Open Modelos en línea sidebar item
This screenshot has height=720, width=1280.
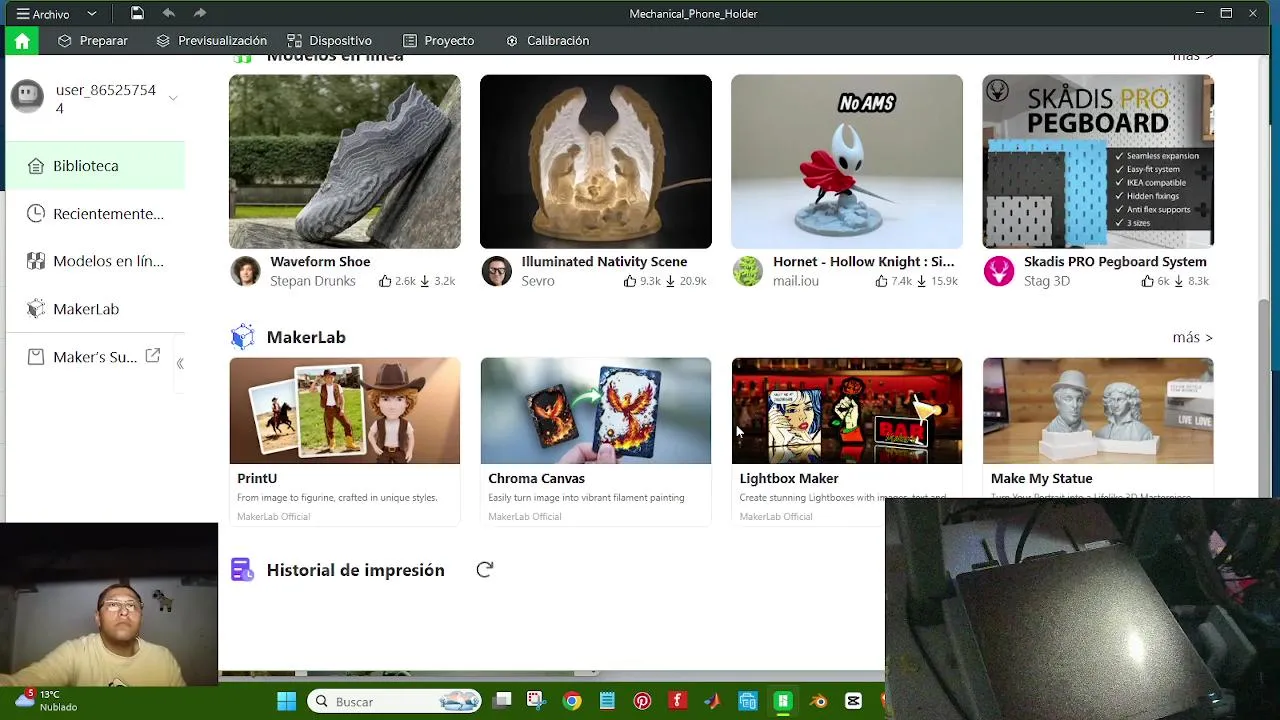(95, 261)
